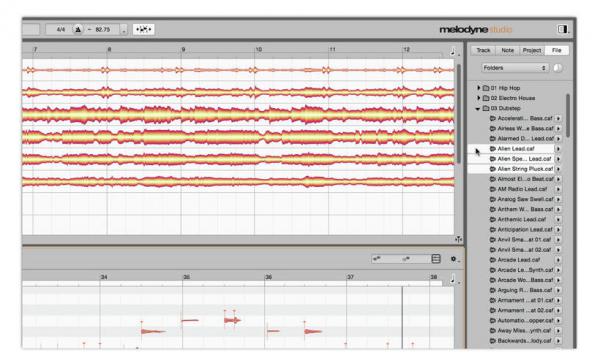600x363 pixels.
Task: Click track pane zoom control at corner
Action: pyautogui.click(x=458, y=239)
